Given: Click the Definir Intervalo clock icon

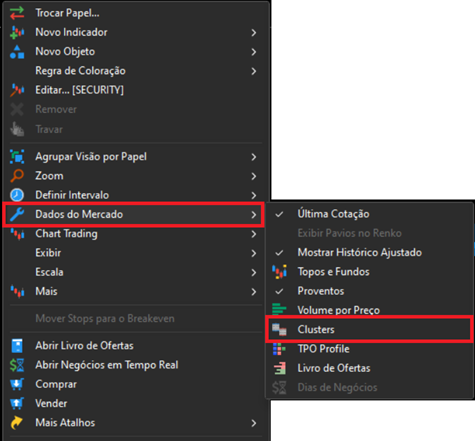Looking at the screenshot, I should pyautogui.click(x=17, y=195).
